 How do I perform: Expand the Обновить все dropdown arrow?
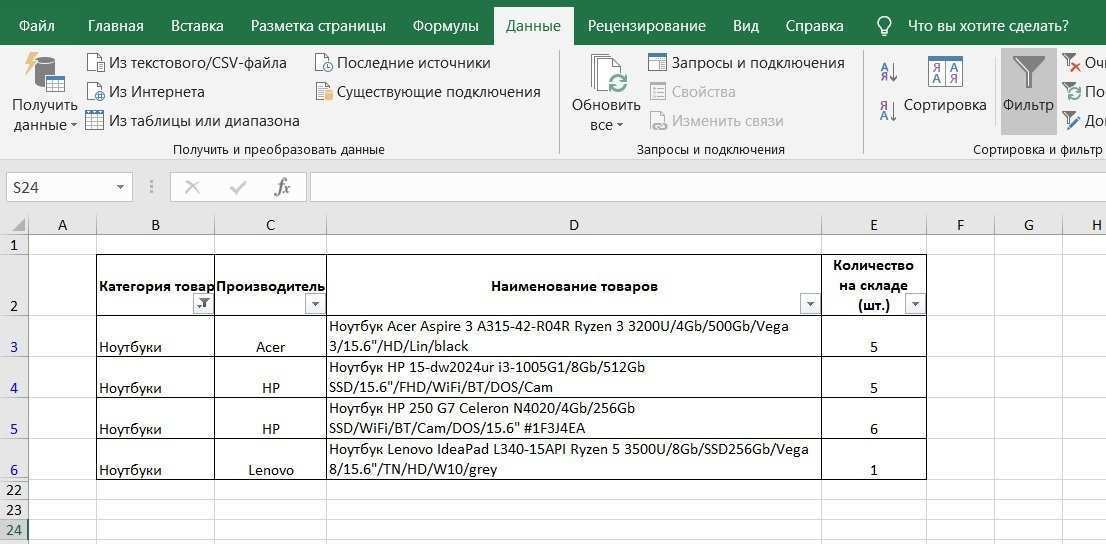[x=620, y=126]
